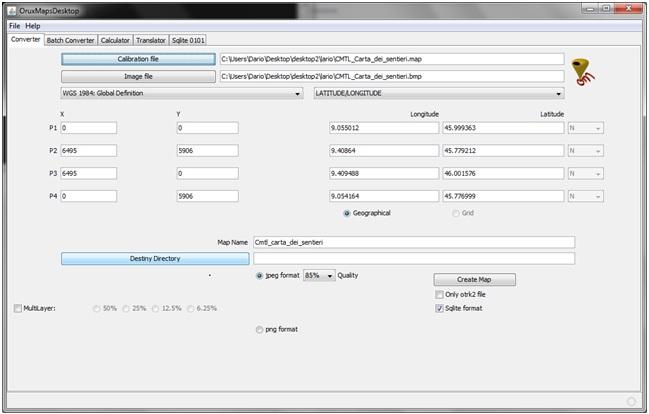Image resolution: width=649 pixels, height=414 pixels.
Task: Click the P2 X field with 6495
Action: click(89, 151)
